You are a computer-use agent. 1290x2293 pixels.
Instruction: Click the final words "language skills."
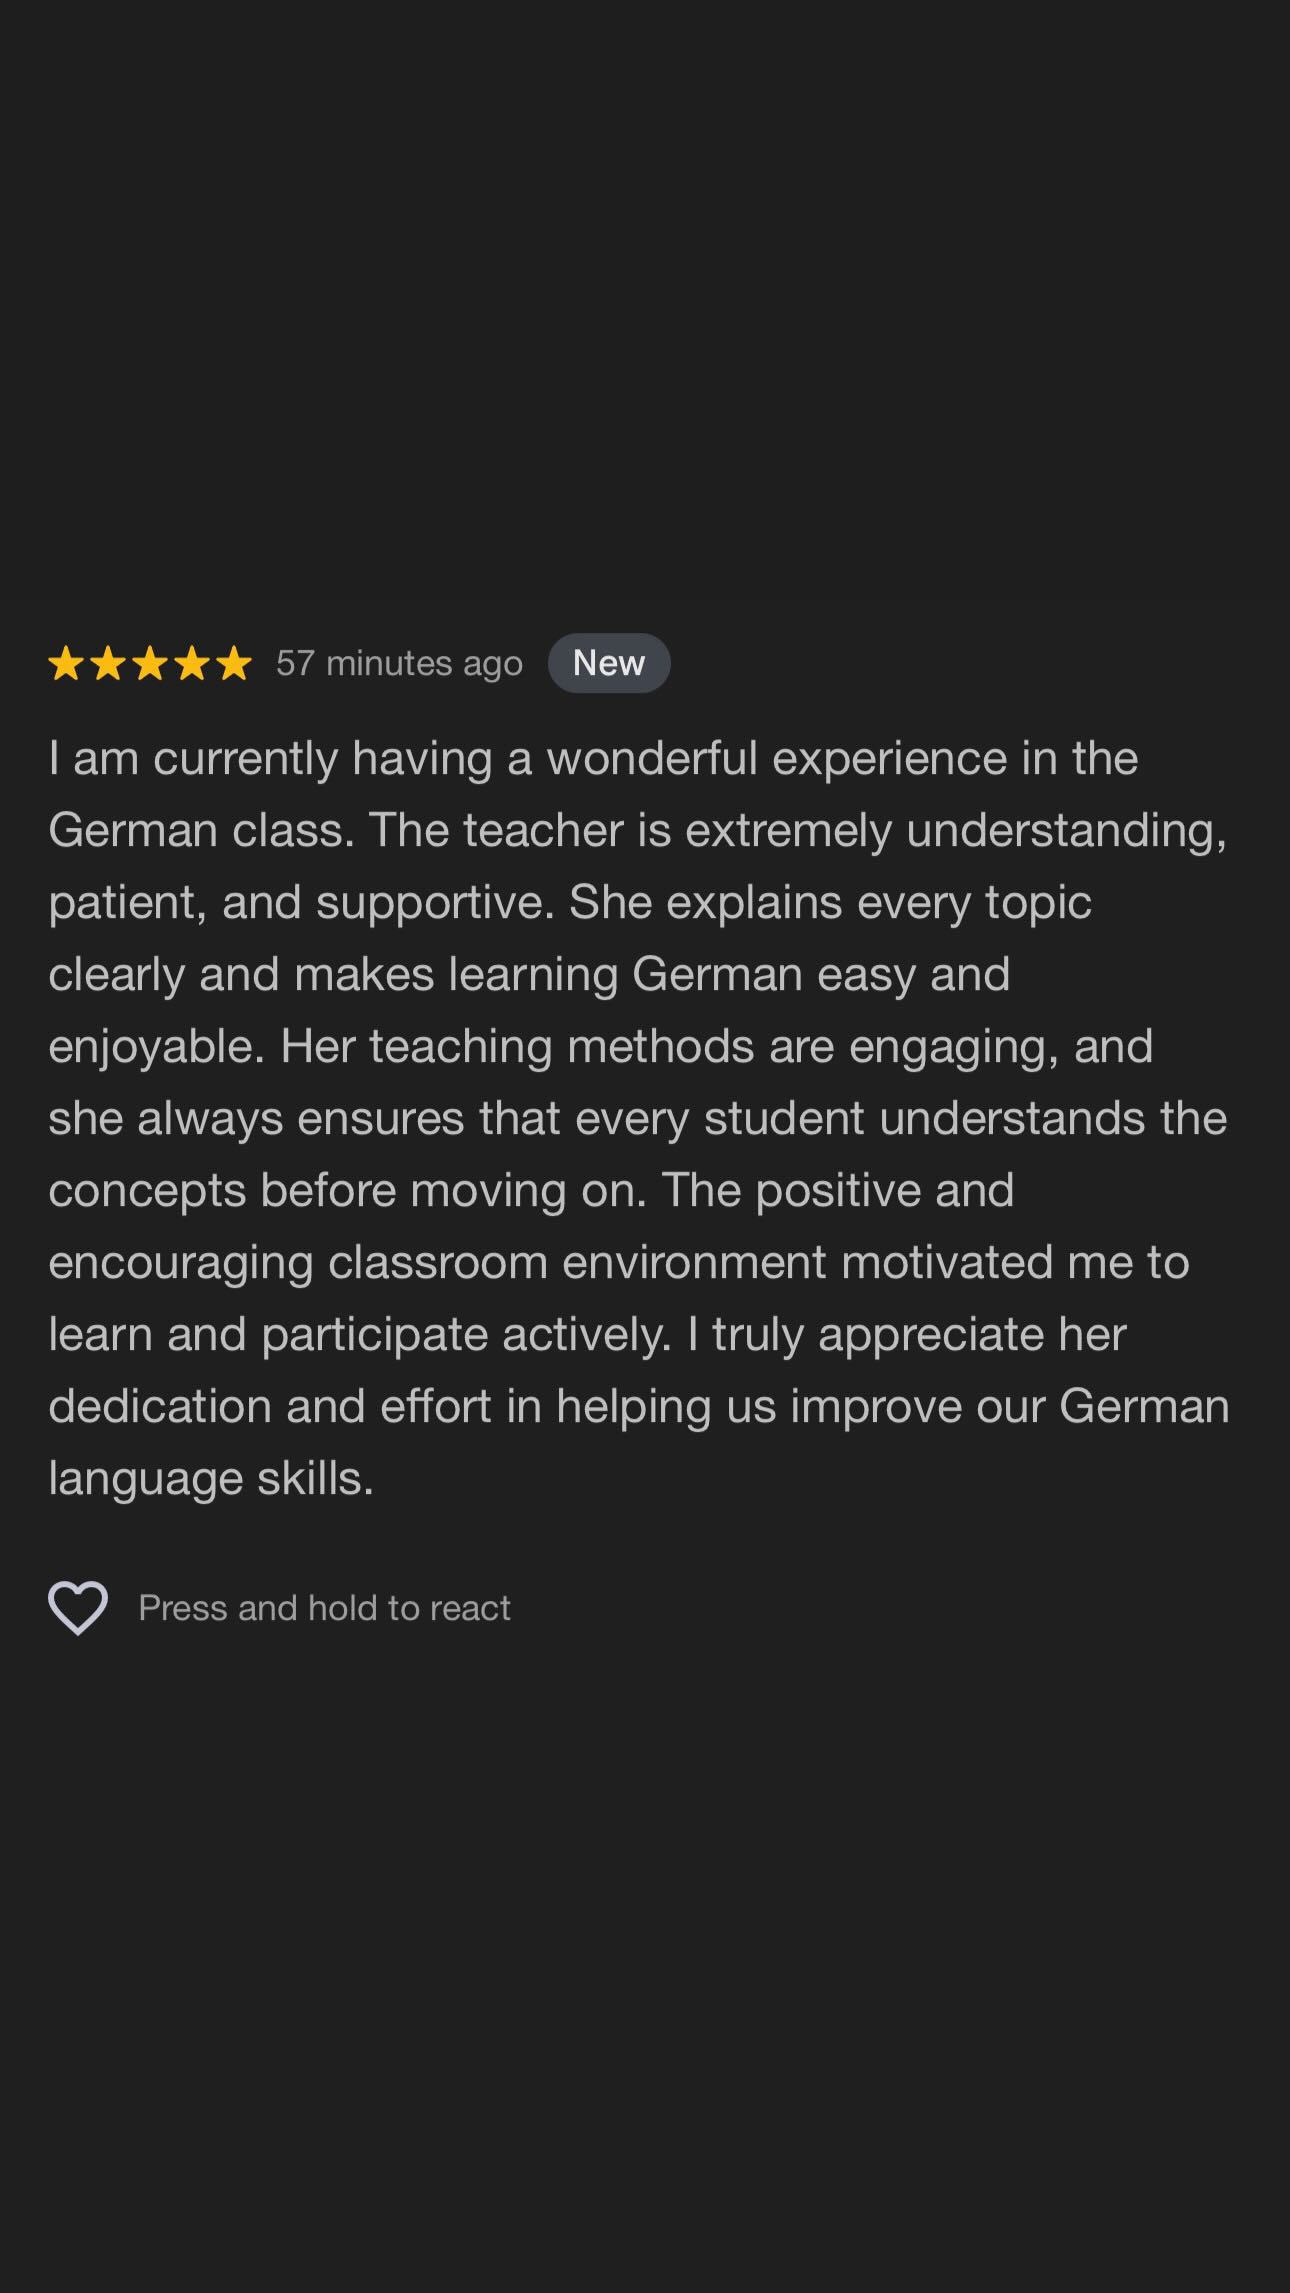click(x=211, y=1478)
